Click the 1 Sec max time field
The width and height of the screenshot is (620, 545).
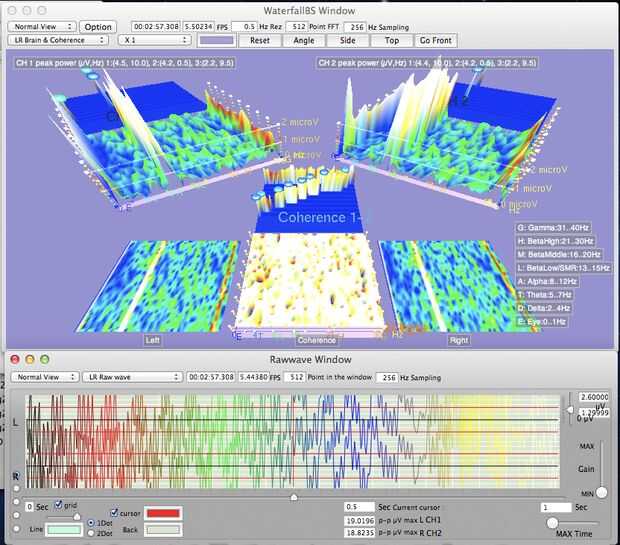(x=556, y=507)
